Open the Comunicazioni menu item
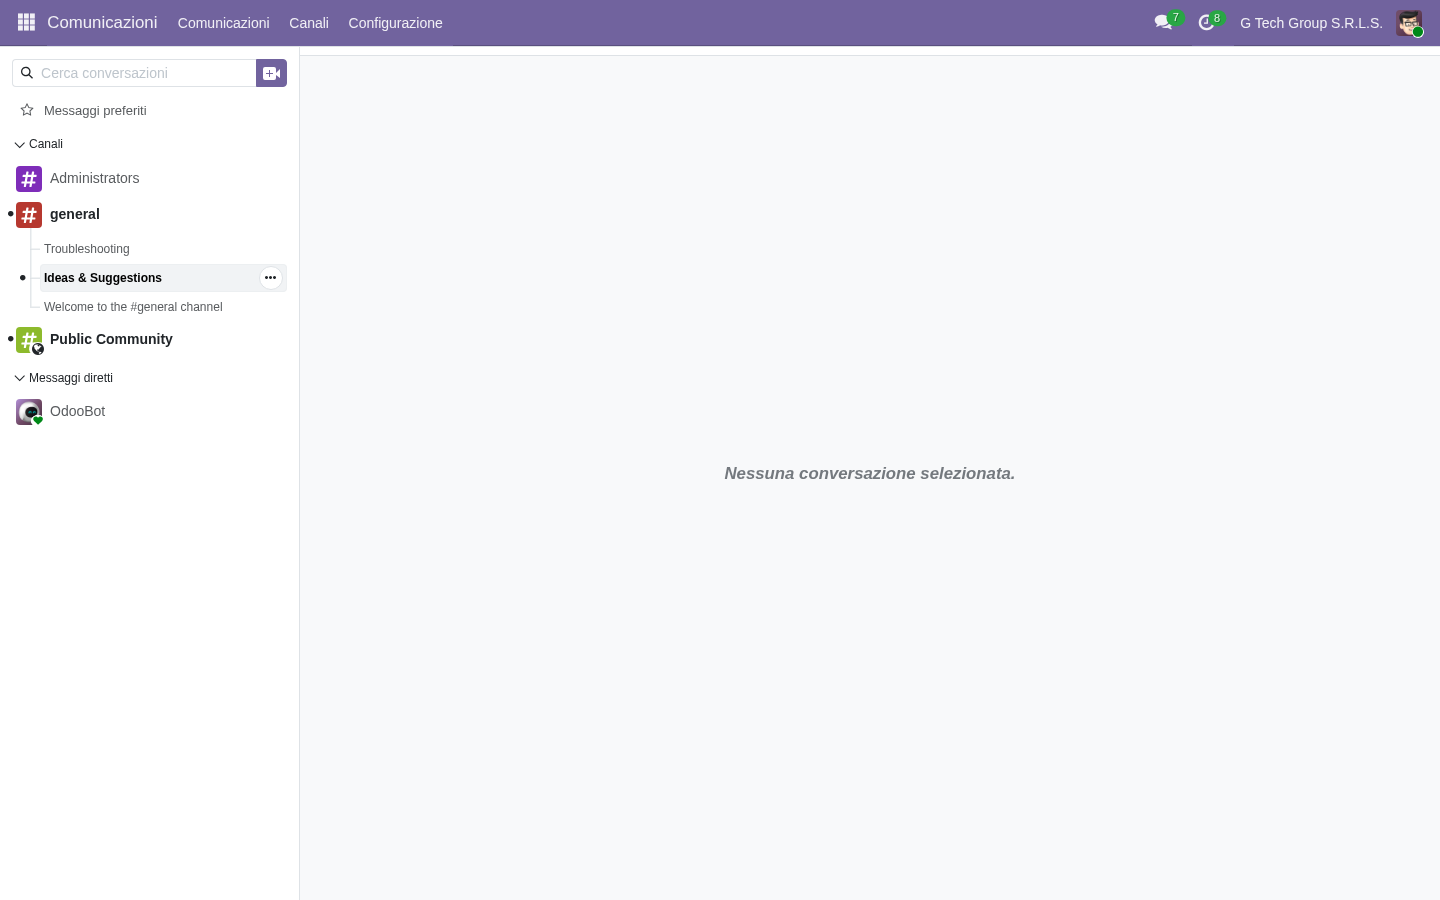 [x=223, y=23]
